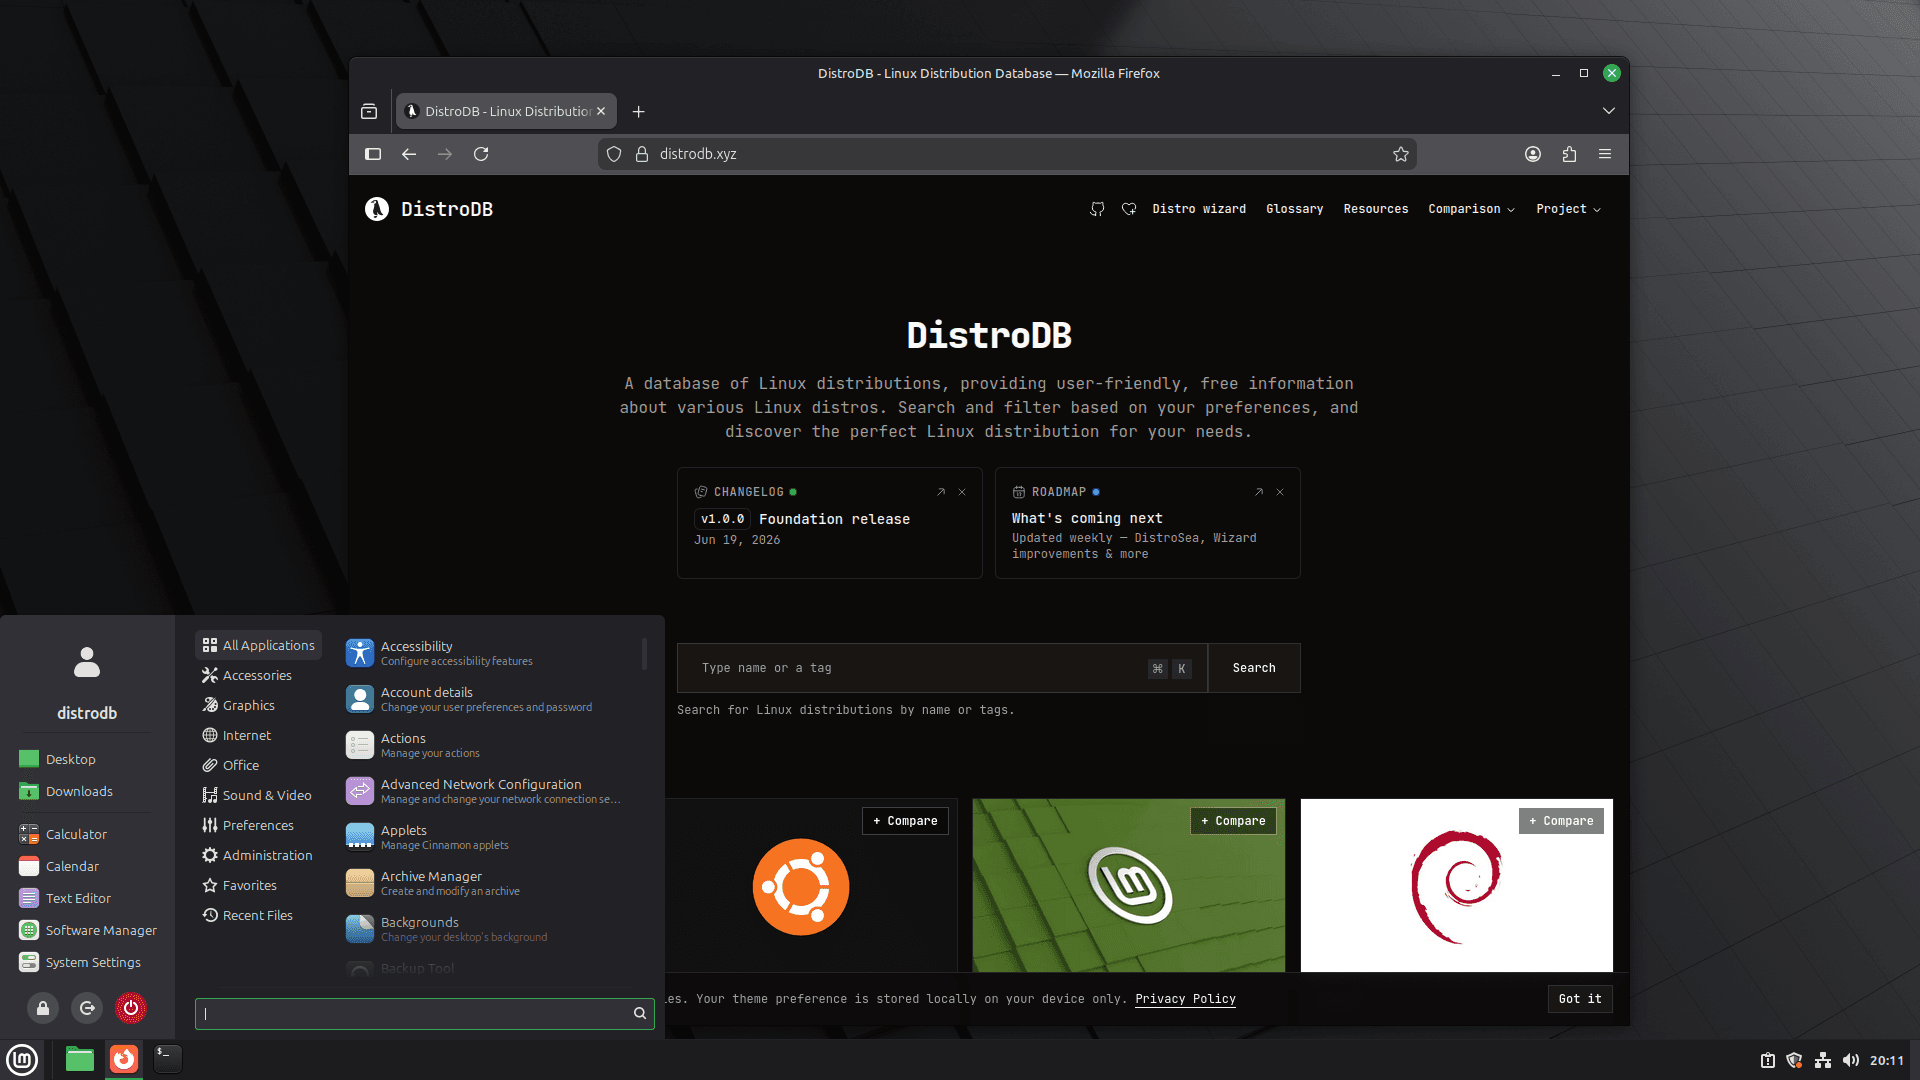The image size is (1920, 1080).
Task: Select Preferences category in menu
Action: point(258,825)
